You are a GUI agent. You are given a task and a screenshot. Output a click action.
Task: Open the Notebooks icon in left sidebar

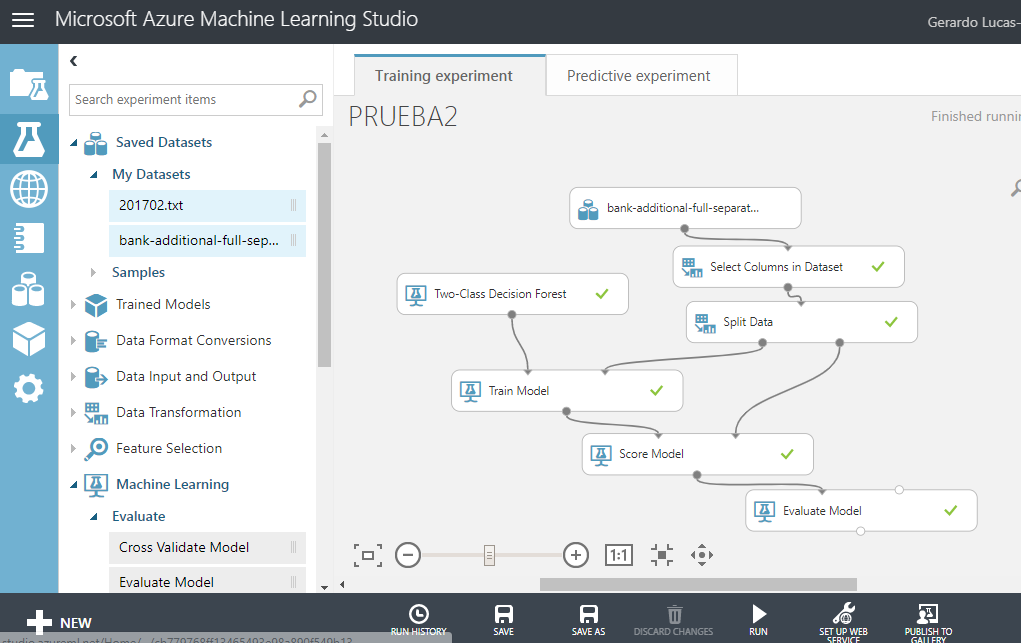click(29, 238)
